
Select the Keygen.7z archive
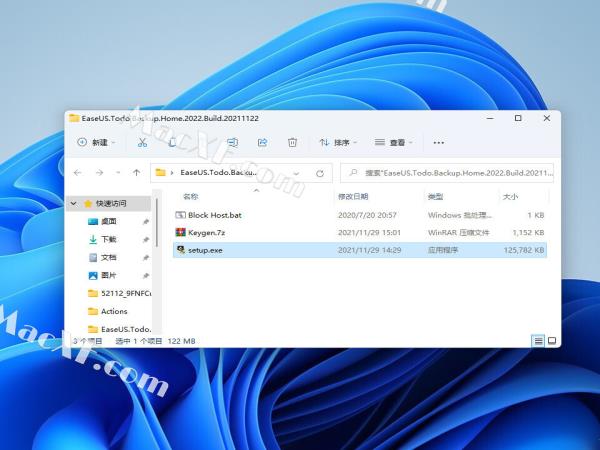coord(360,232)
